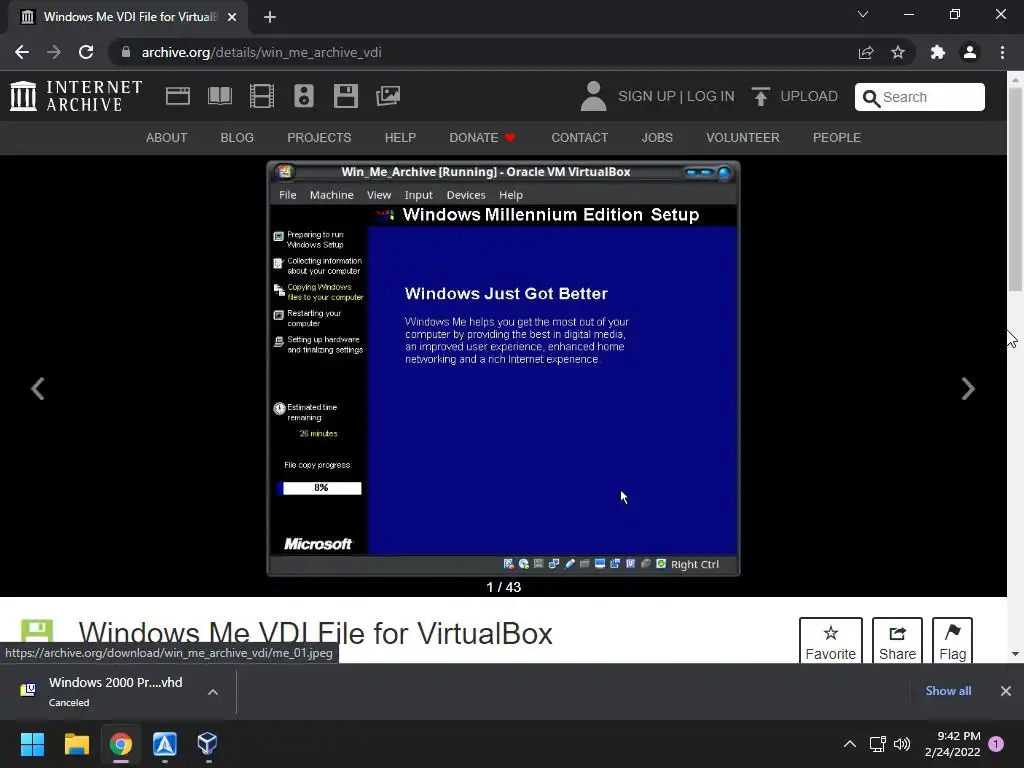The height and width of the screenshot is (768, 1024).
Task: Show next image in carousel
Action: tap(968, 389)
